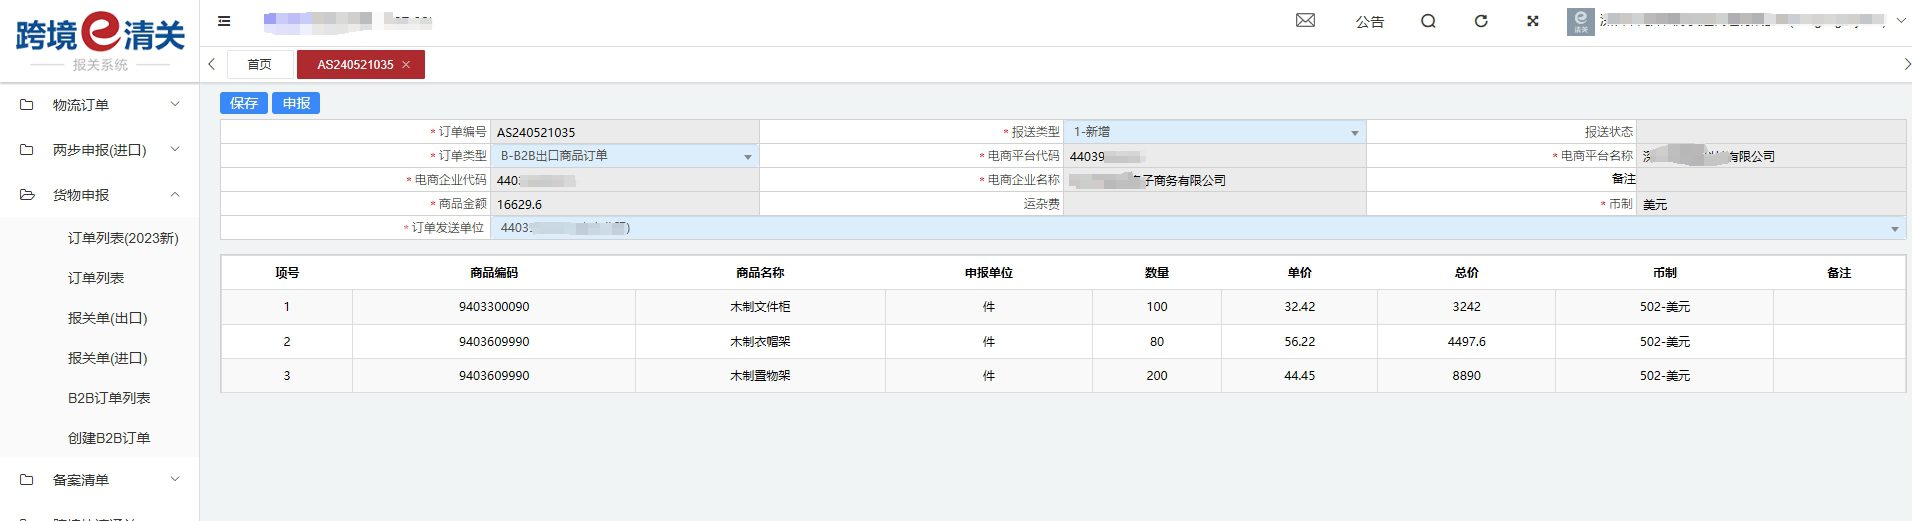Screen dimensions: 1912x521
Task: Expand the 物流订单 sidebar menu
Action: (x=100, y=105)
